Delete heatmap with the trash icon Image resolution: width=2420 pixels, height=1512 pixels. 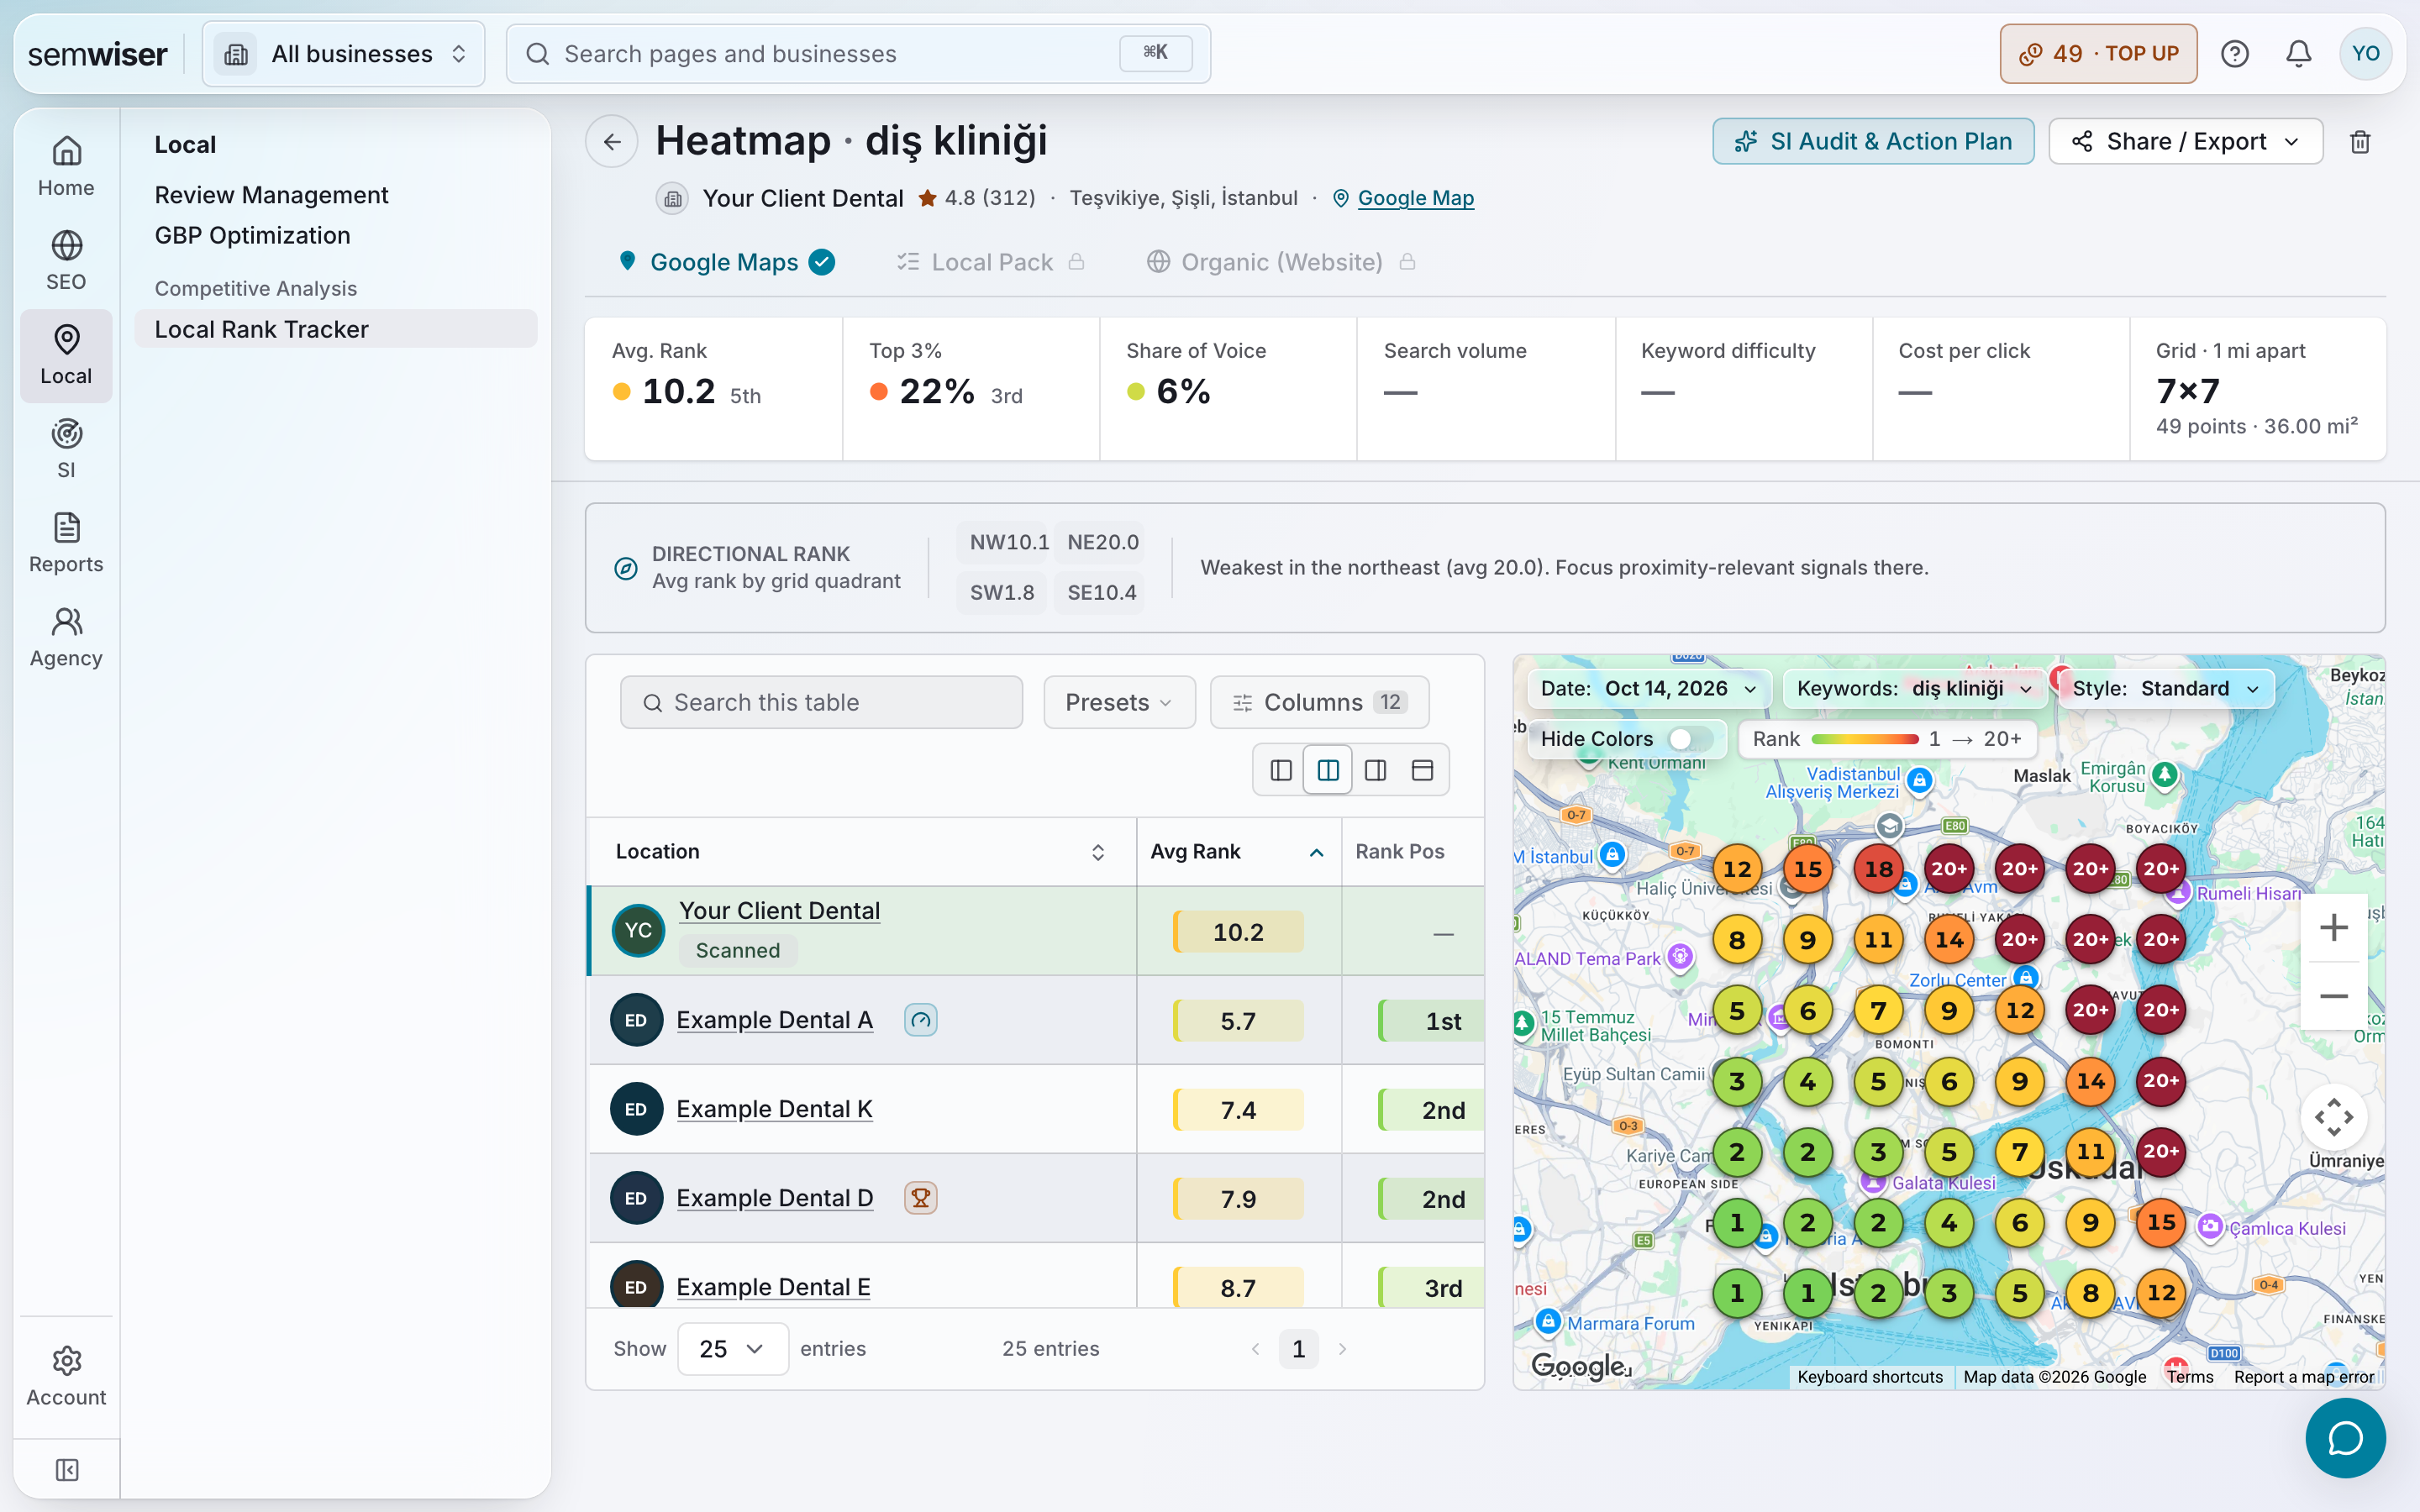(2360, 142)
